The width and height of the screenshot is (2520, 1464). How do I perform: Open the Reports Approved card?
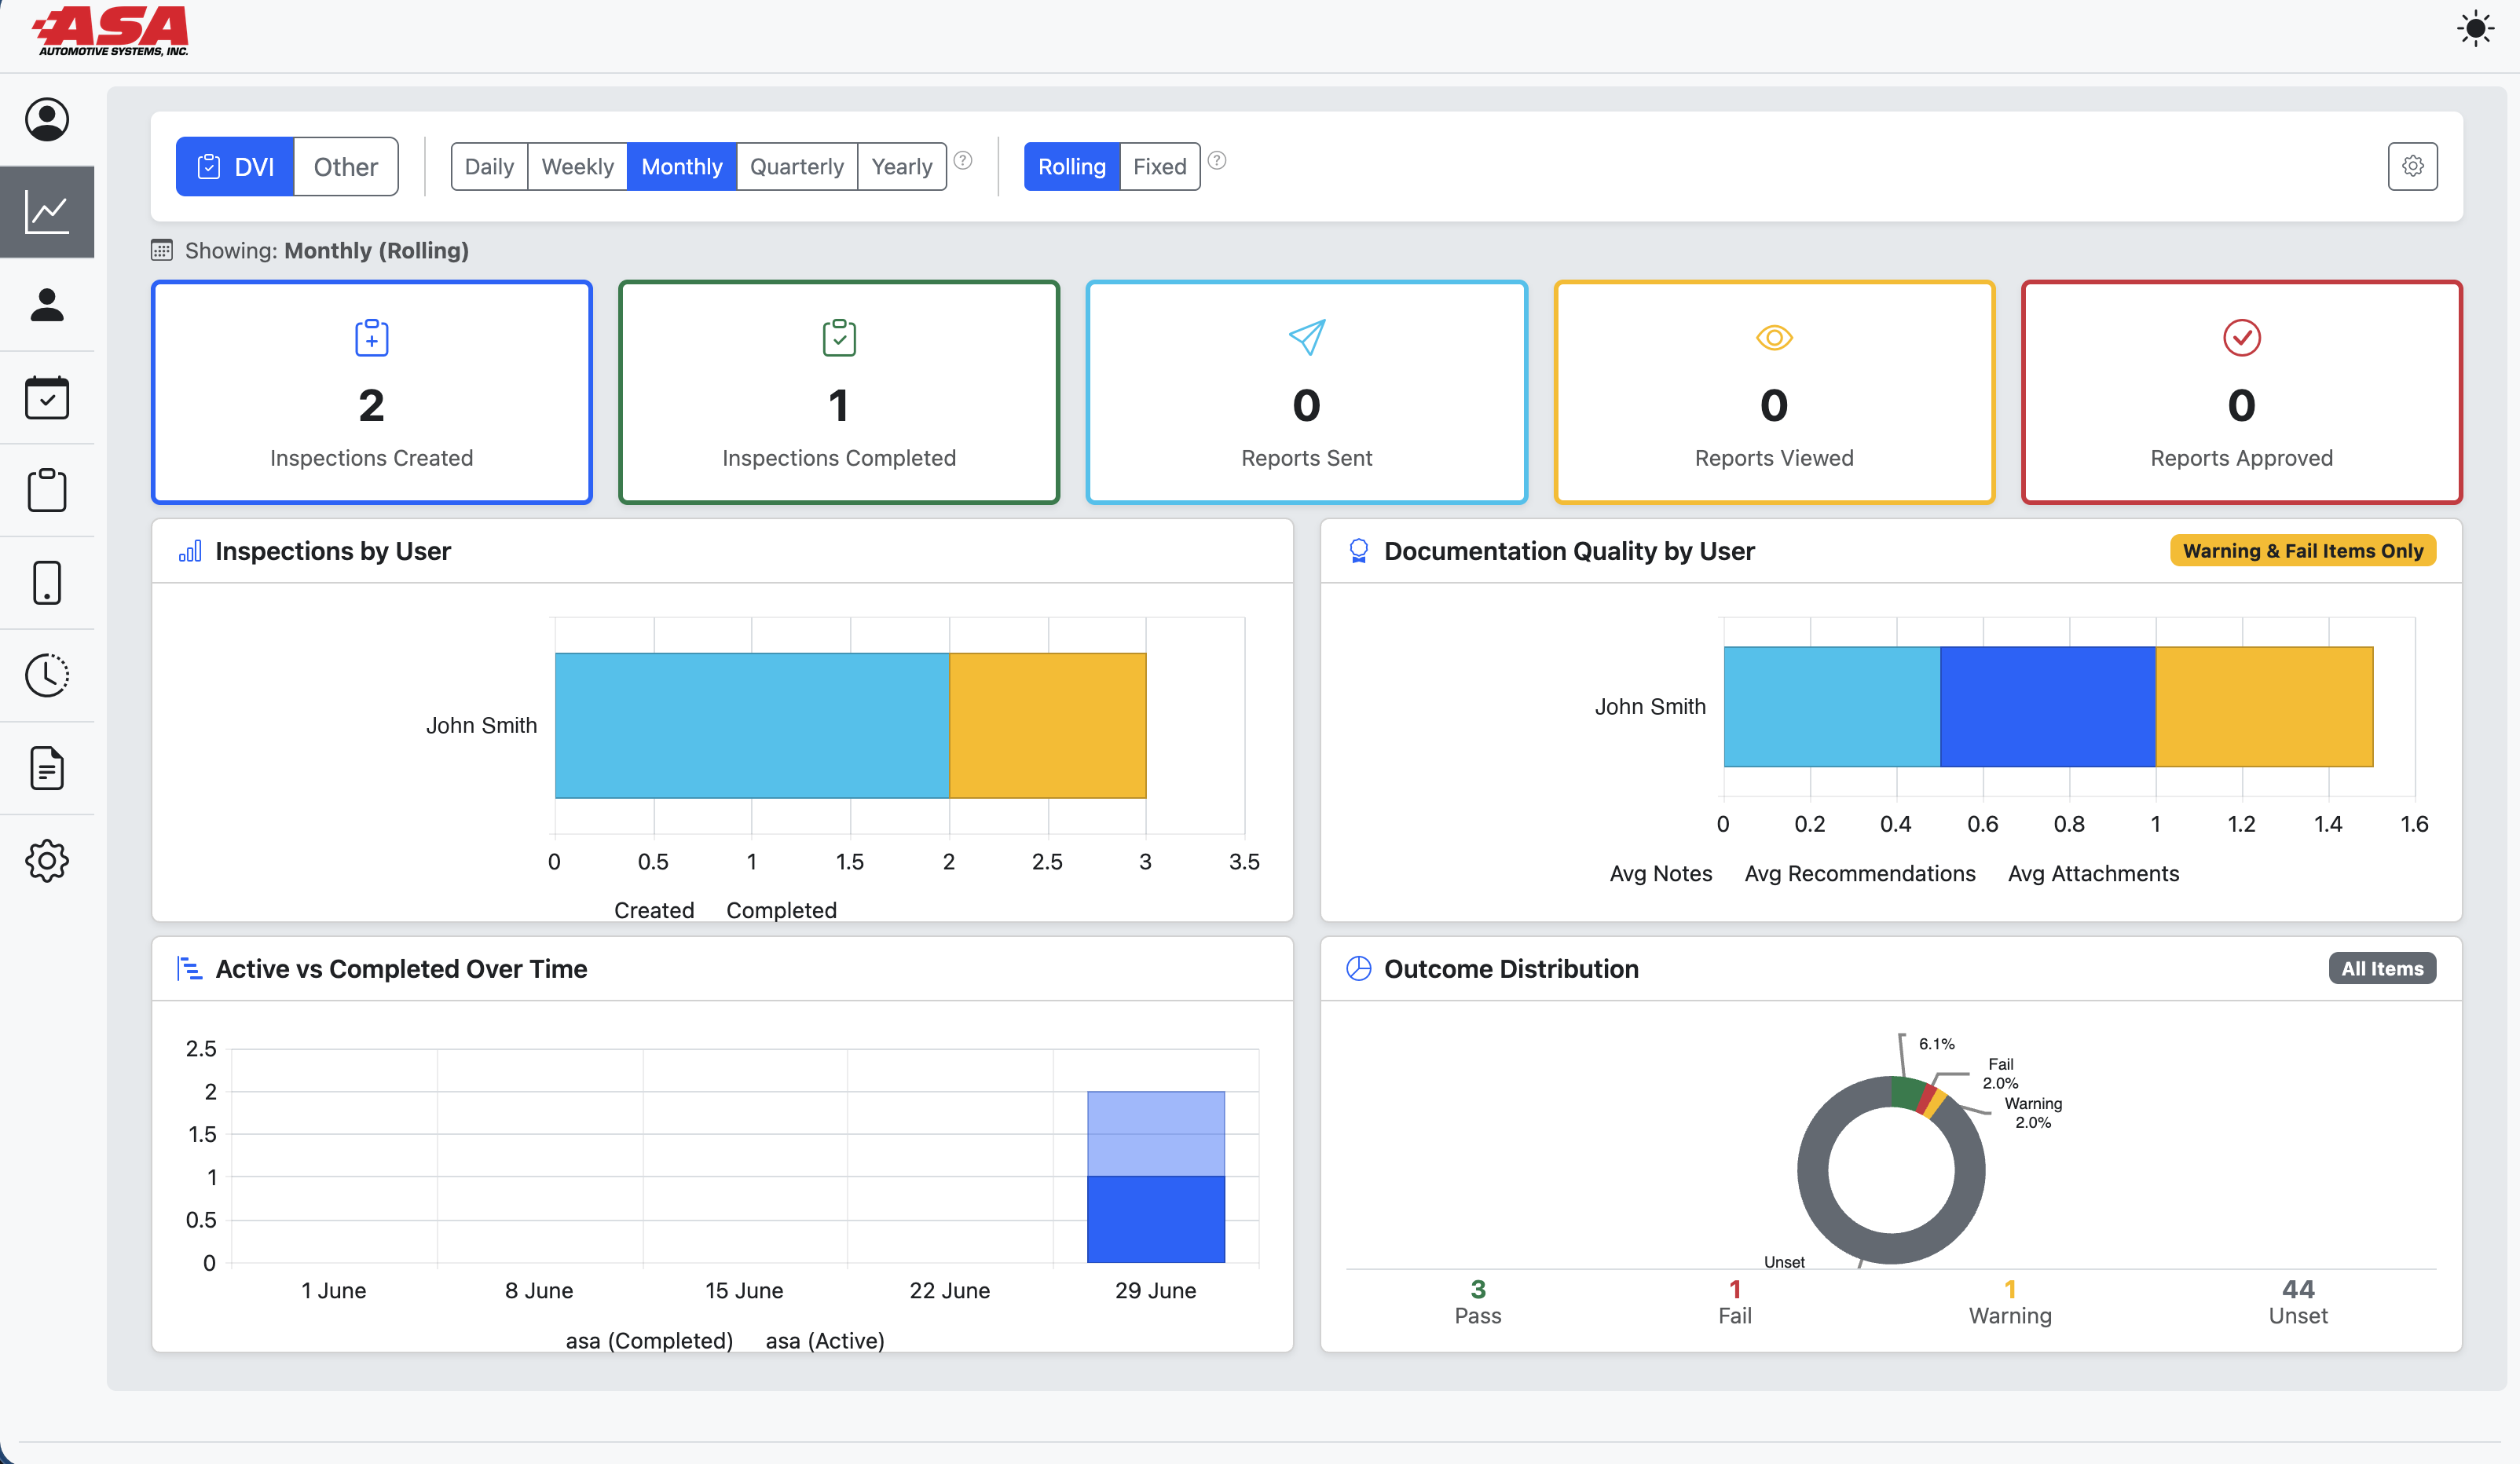(2242, 392)
